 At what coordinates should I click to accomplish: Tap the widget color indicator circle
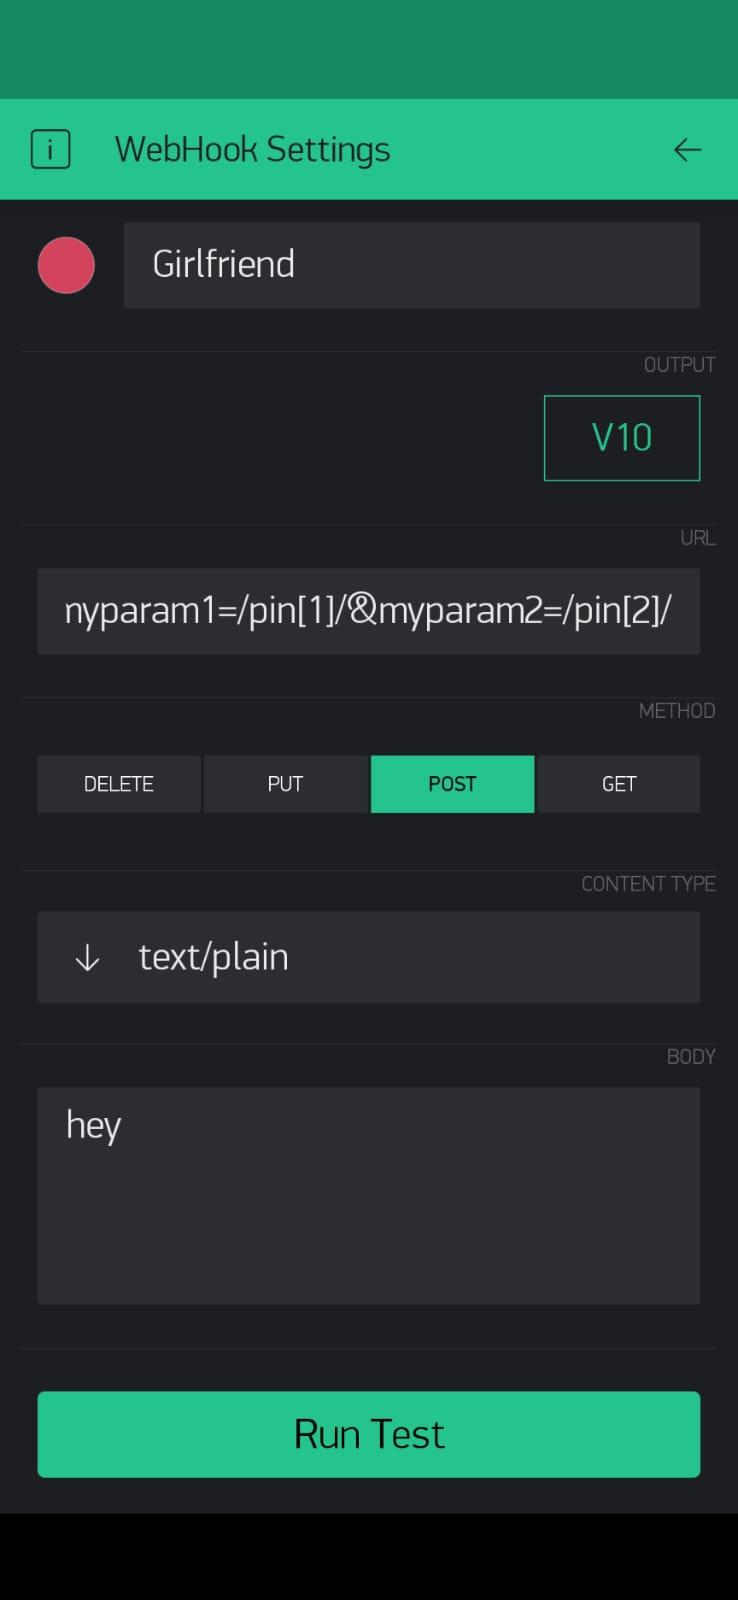click(66, 264)
